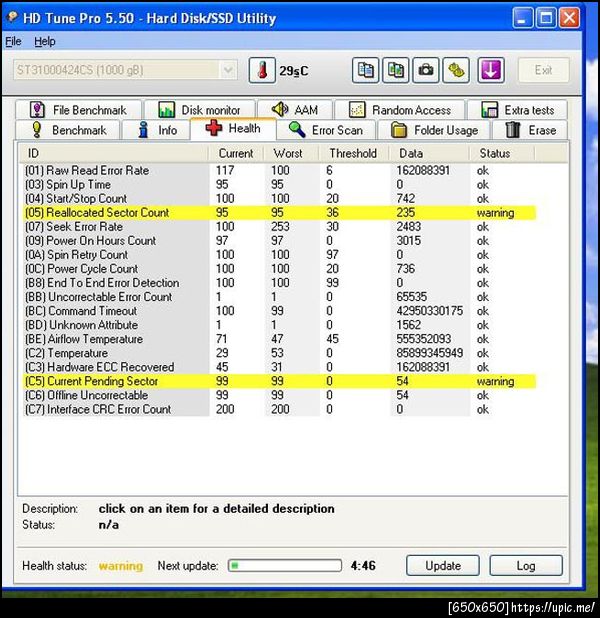Select the Offline Uncorrectable row

pos(279,395)
